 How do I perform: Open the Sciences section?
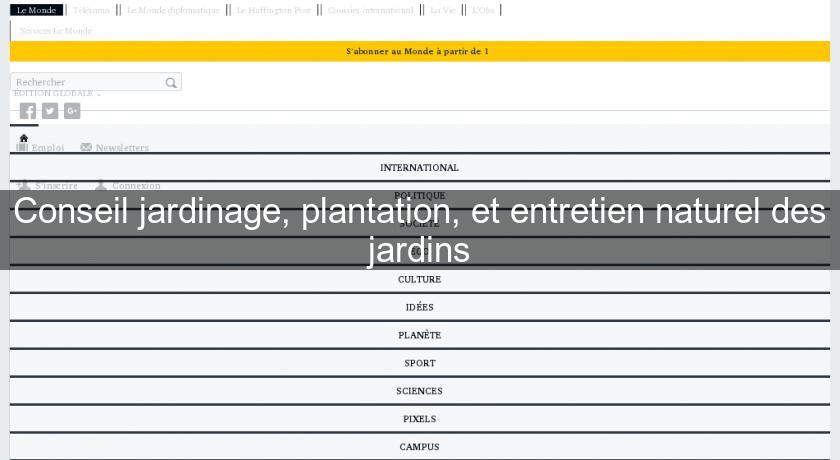point(419,392)
